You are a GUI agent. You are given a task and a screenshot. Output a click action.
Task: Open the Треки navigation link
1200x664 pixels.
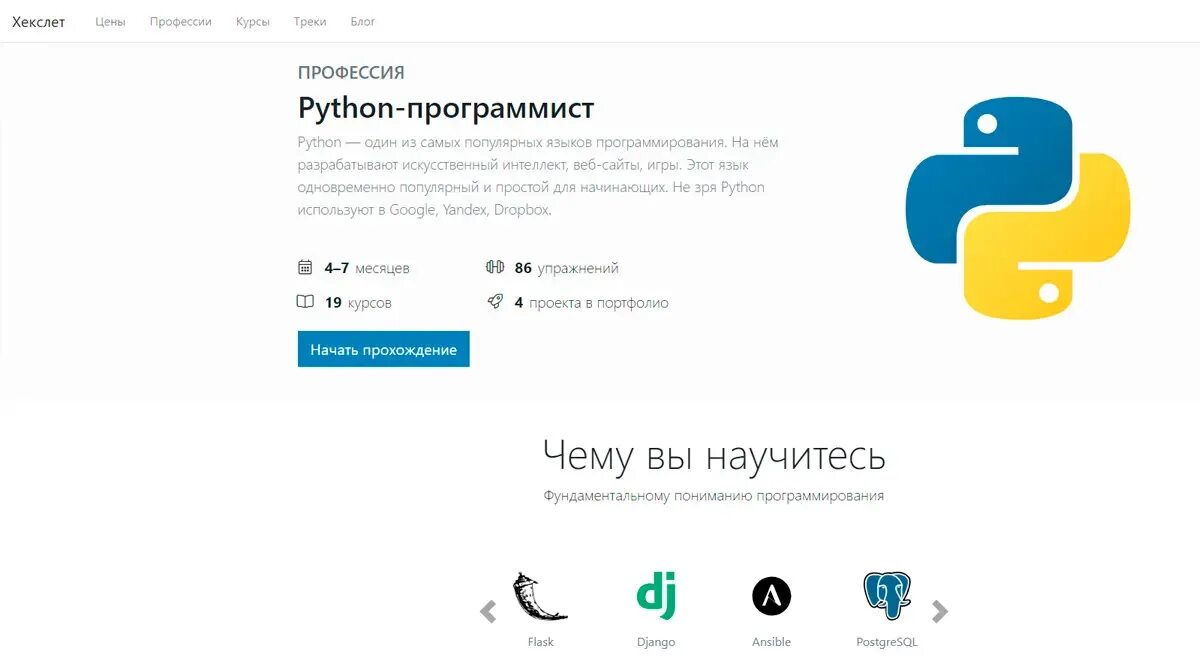tap(310, 22)
